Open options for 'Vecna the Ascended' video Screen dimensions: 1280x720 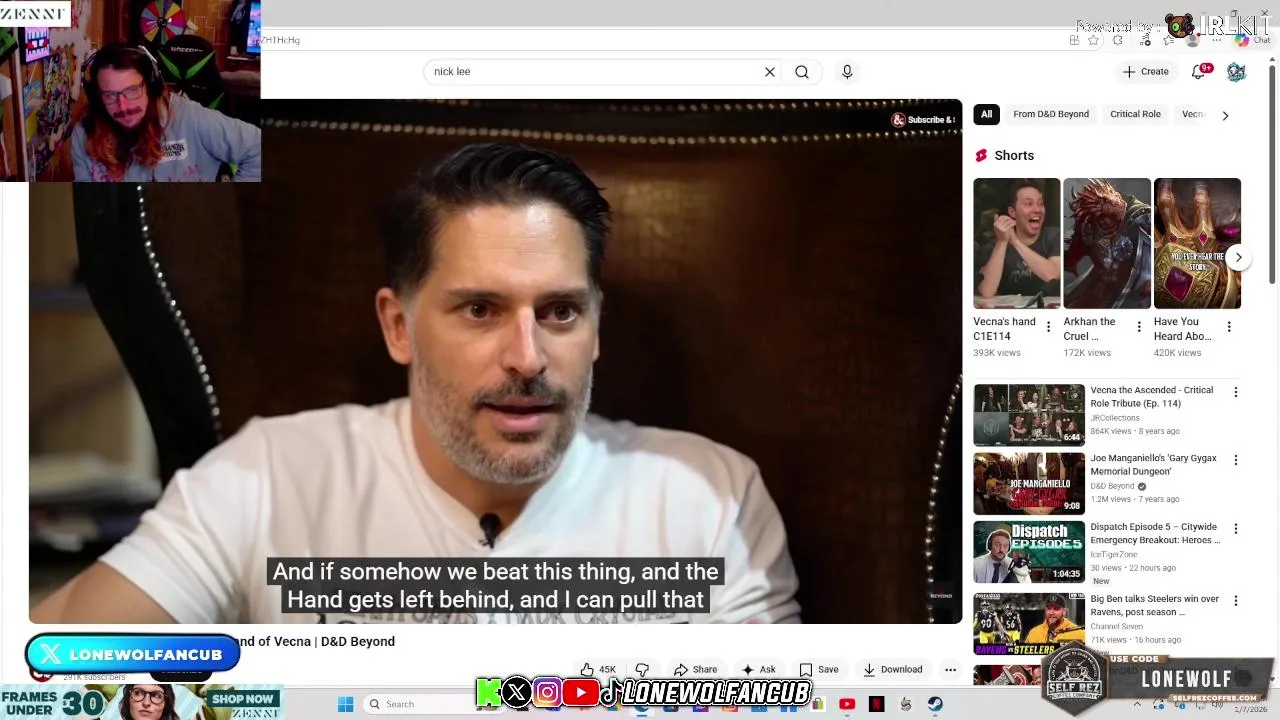1235,392
